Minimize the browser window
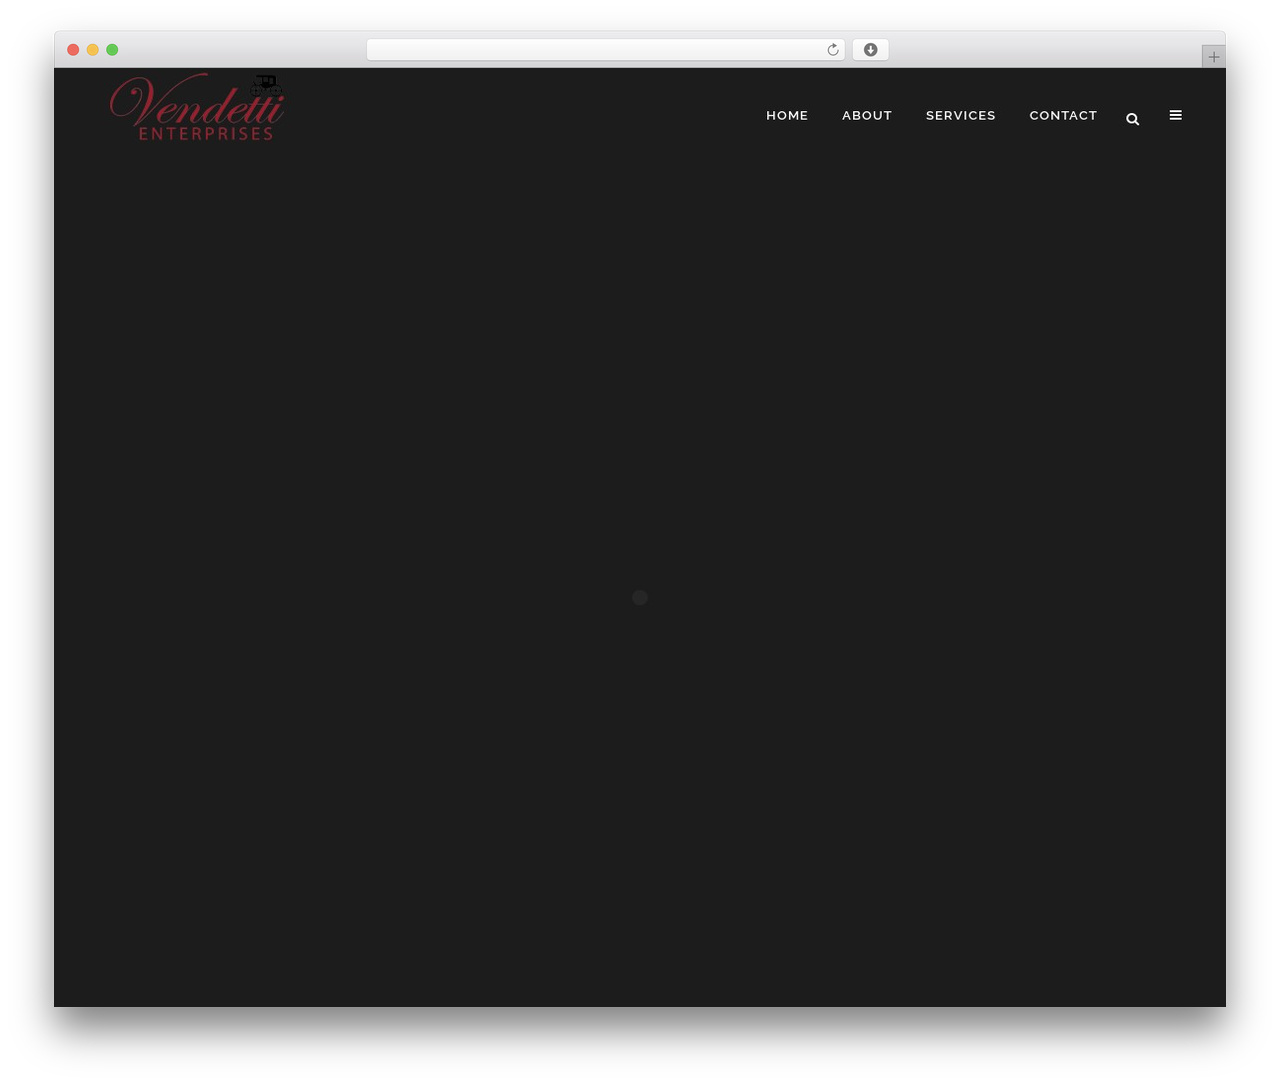 [x=93, y=50]
